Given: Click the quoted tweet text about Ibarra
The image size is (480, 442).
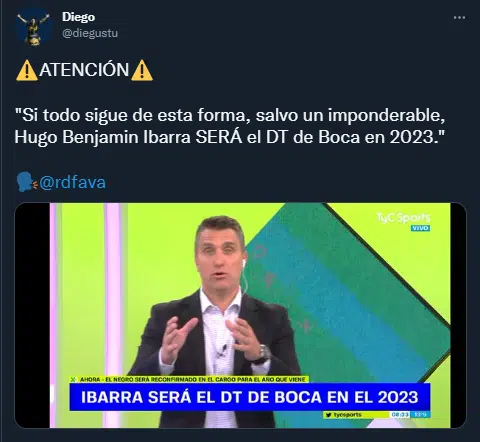Looking at the screenshot, I should (230, 126).
